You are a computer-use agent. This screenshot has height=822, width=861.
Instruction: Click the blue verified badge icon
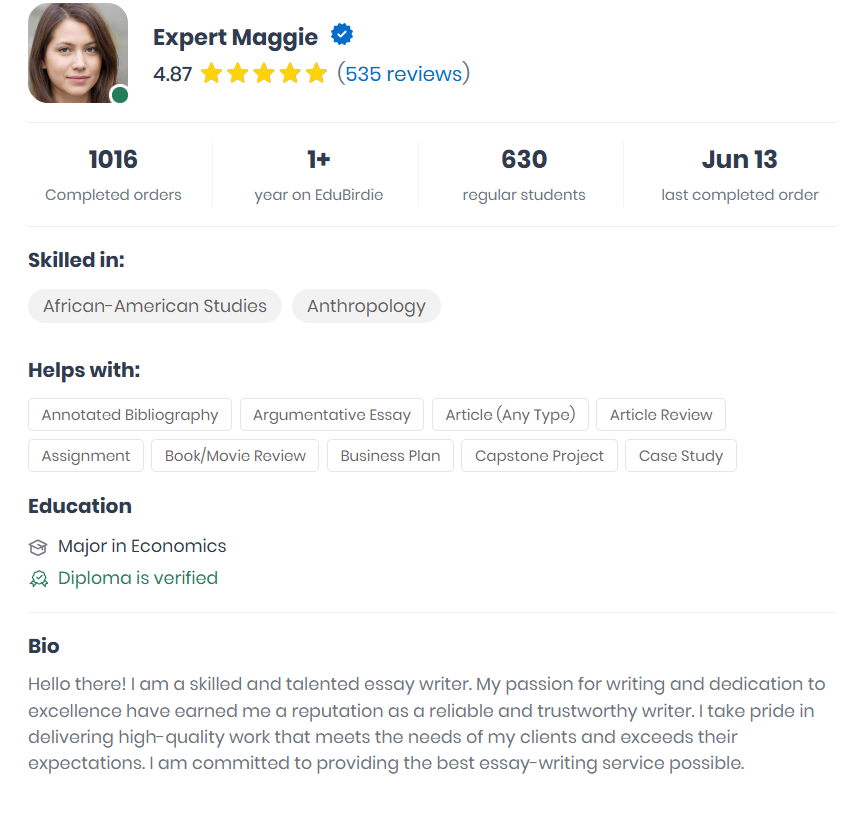pyautogui.click(x=342, y=36)
